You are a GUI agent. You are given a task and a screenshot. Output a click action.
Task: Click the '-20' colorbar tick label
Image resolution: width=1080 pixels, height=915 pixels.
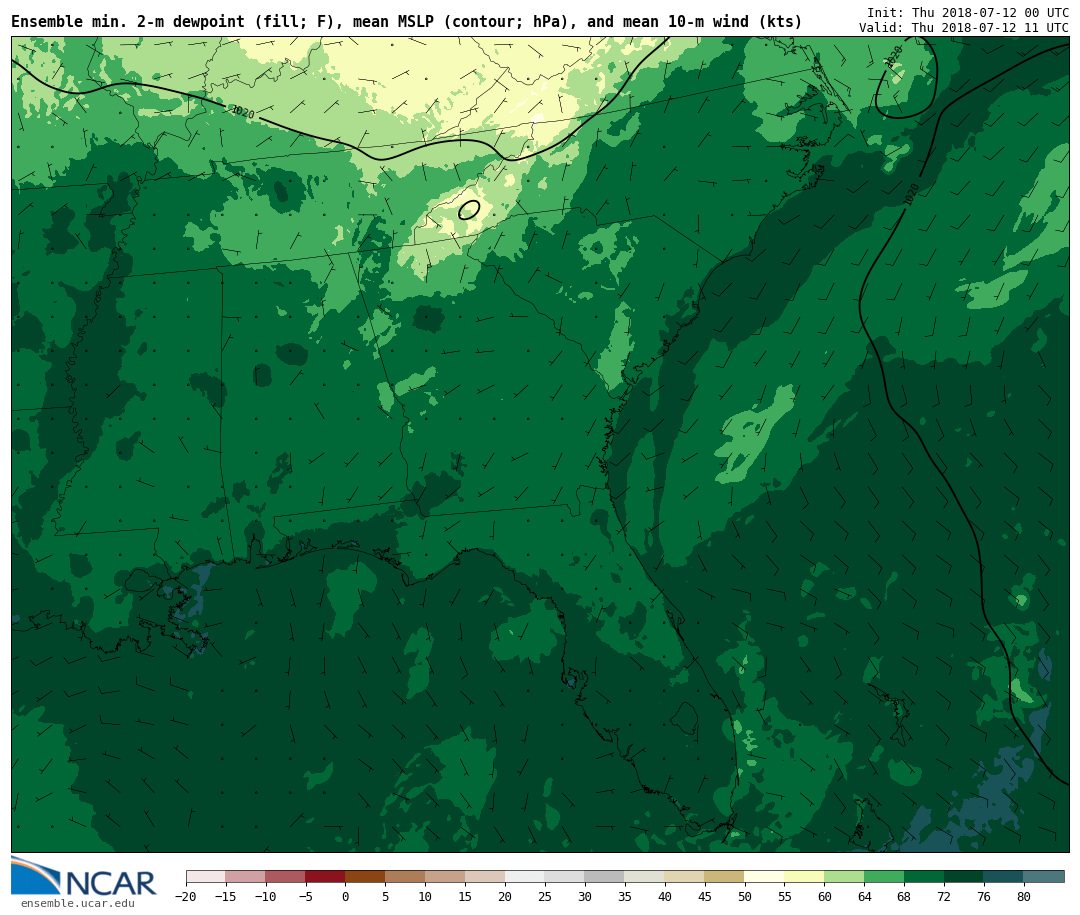(x=185, y=897)
